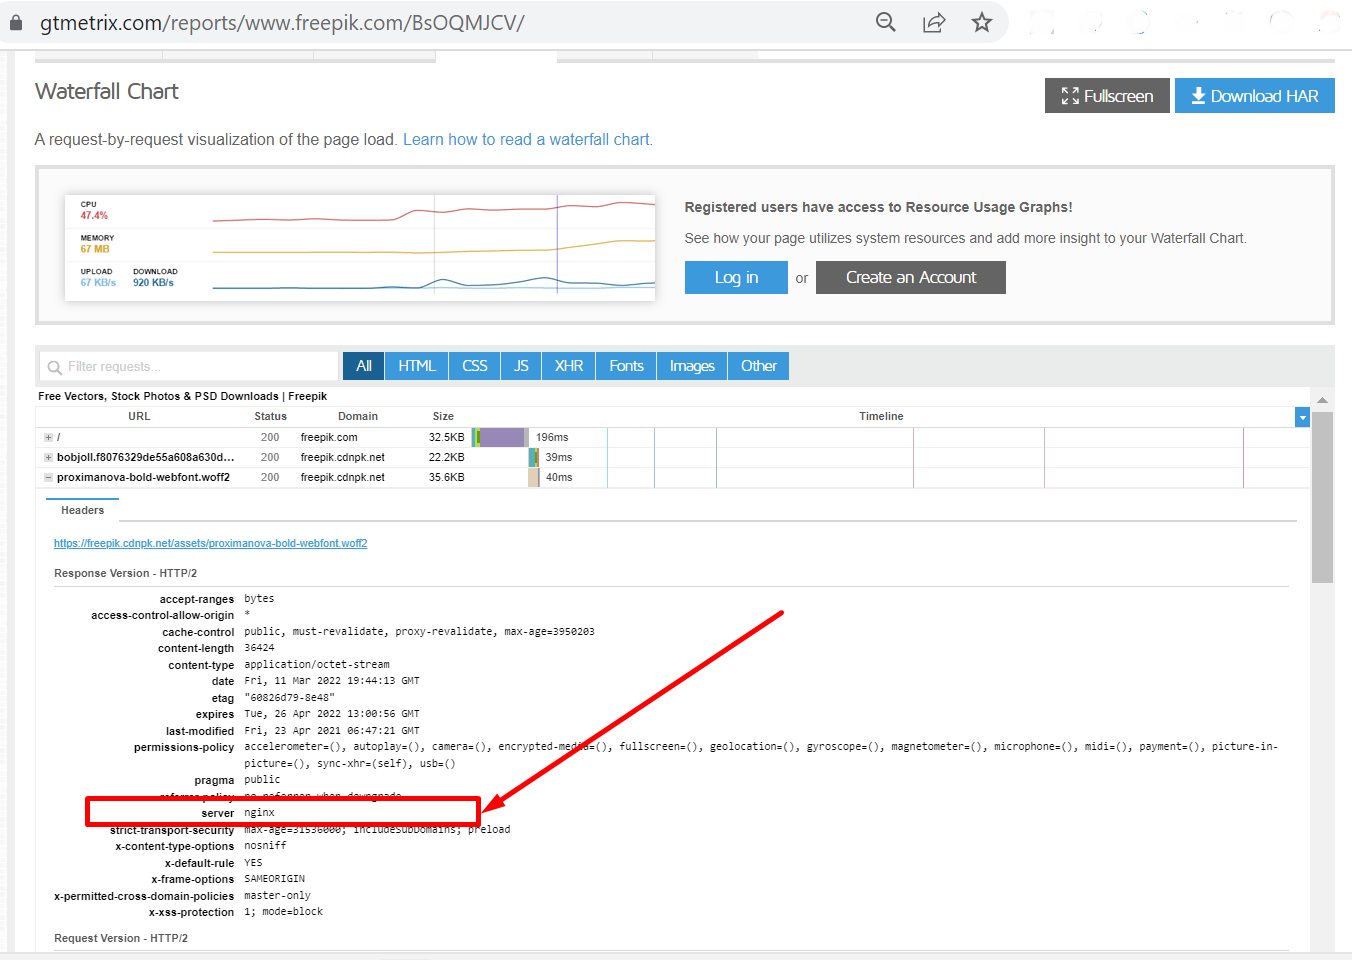This screenshot has width=1352, height=960.
Task: Open the timeline column dropdown arrow
Action: [x=1302, y=418]
